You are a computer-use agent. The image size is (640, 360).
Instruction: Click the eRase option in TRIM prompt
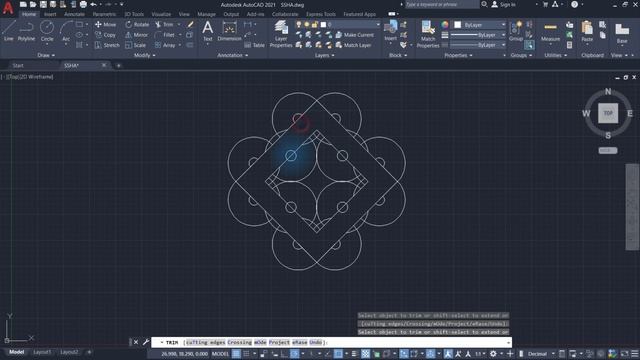click(x=300, y=342)
